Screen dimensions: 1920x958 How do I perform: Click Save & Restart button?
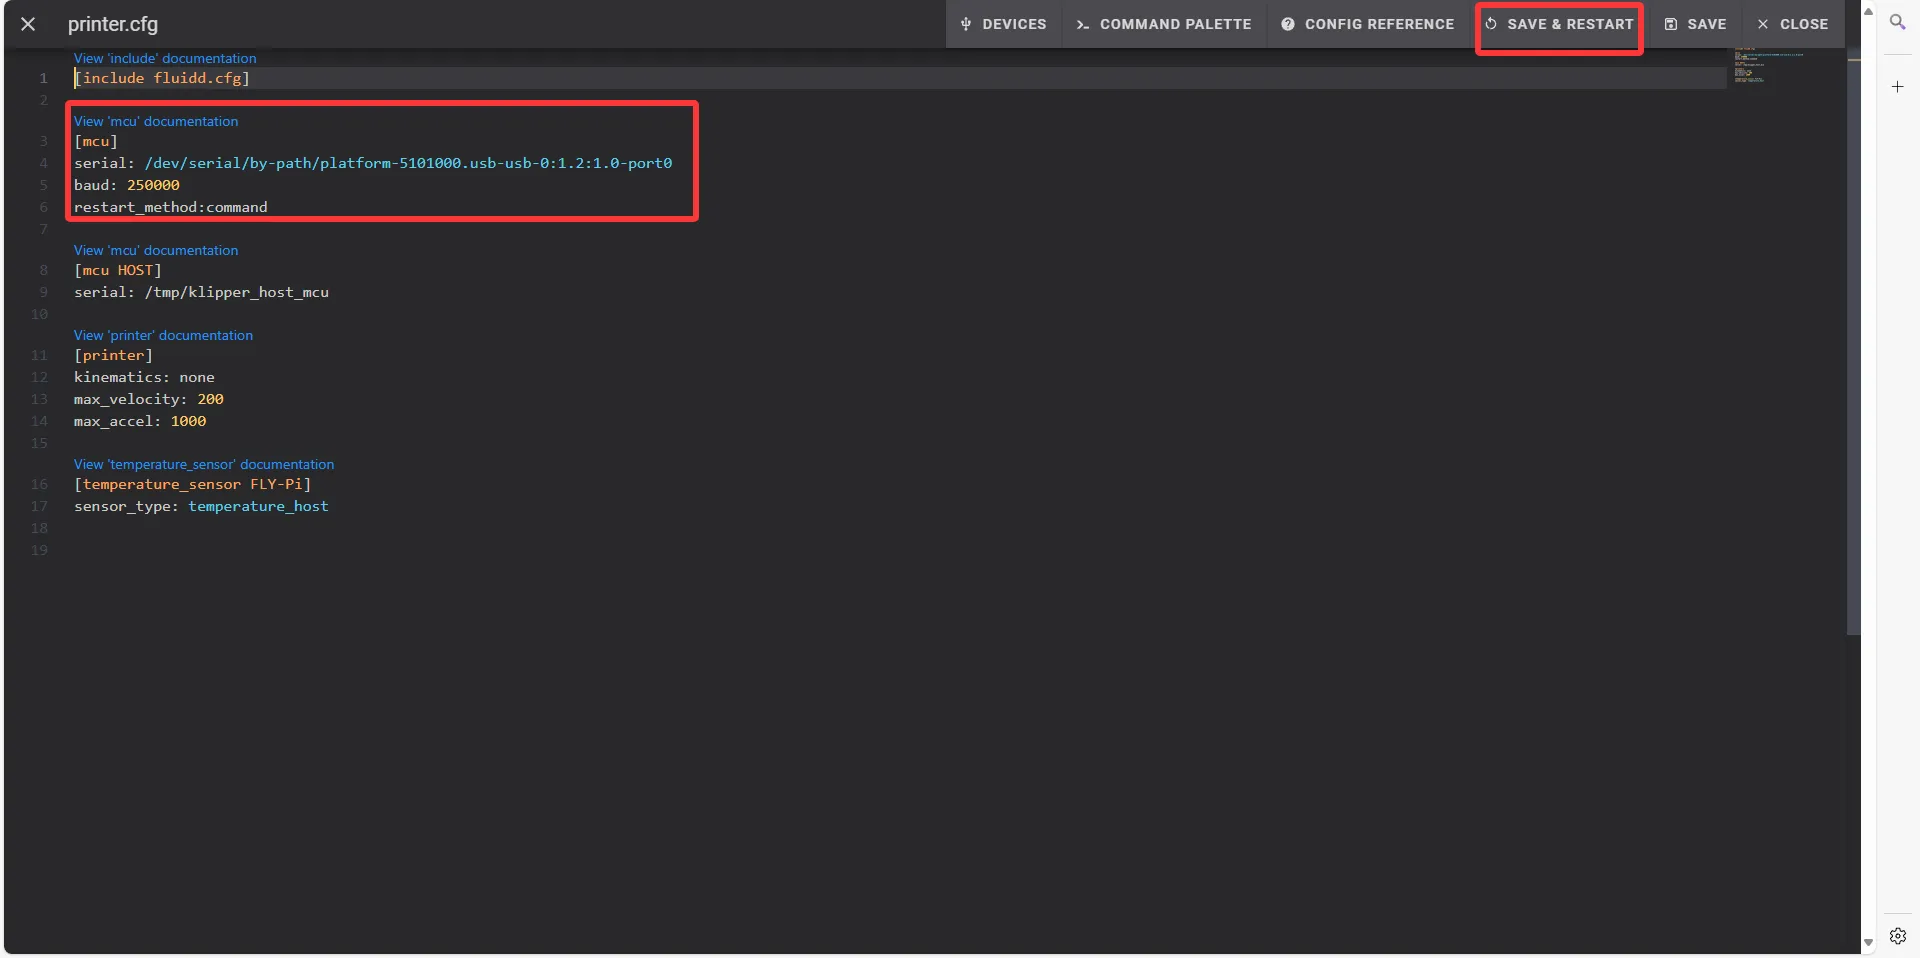tap(1559, 24)
